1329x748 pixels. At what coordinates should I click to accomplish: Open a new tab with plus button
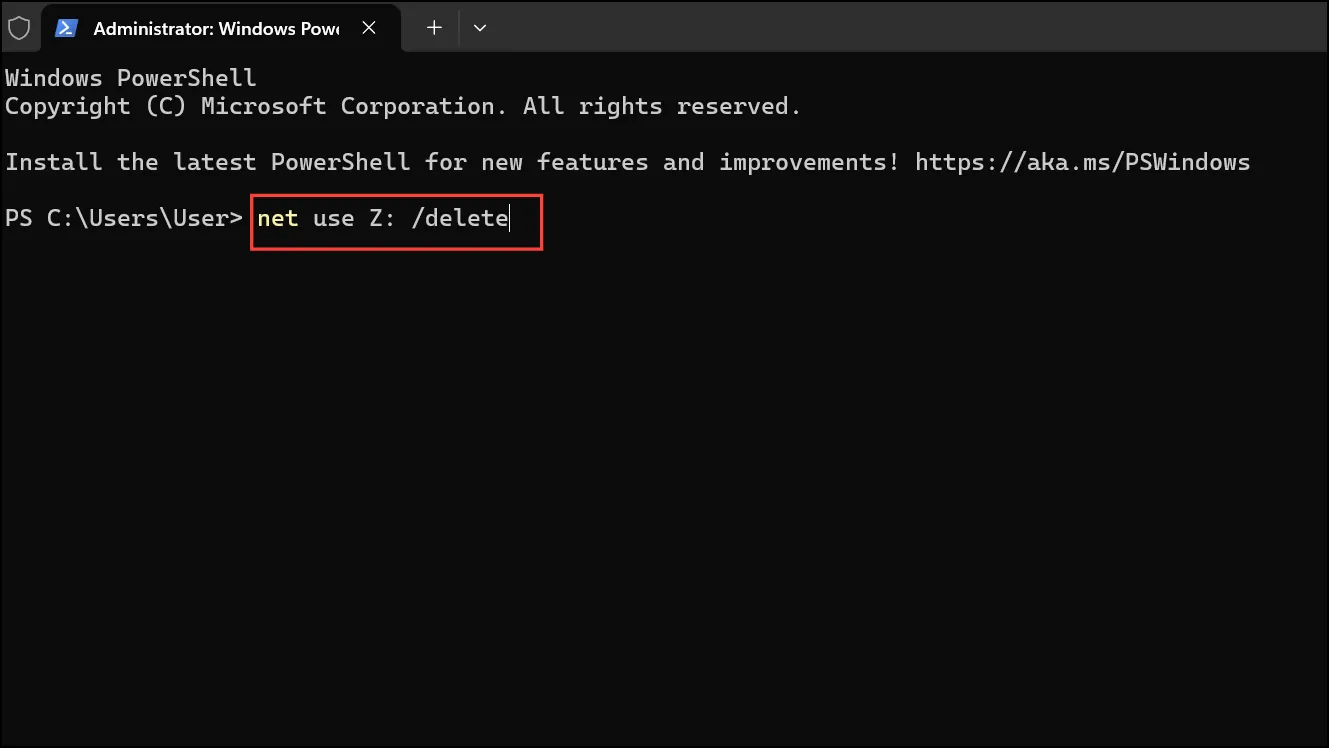tap(434, 28)
